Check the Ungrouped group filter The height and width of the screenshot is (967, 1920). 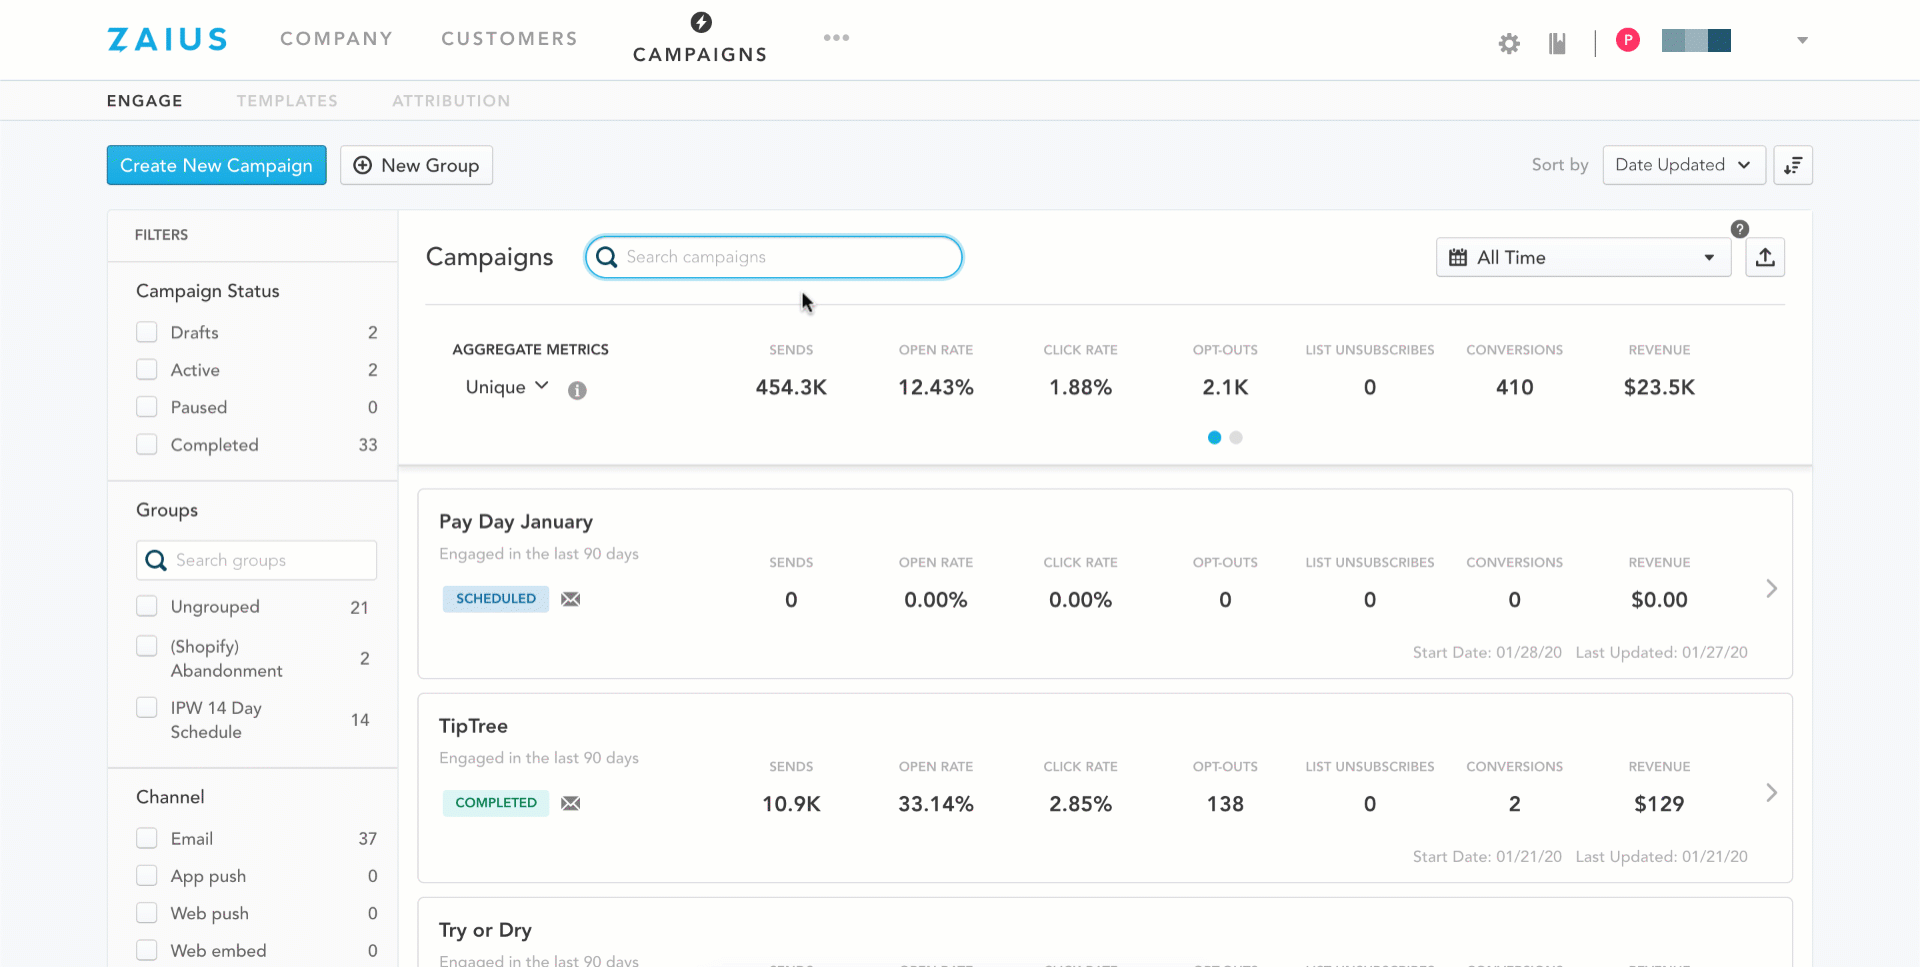[x=147, y=606]
